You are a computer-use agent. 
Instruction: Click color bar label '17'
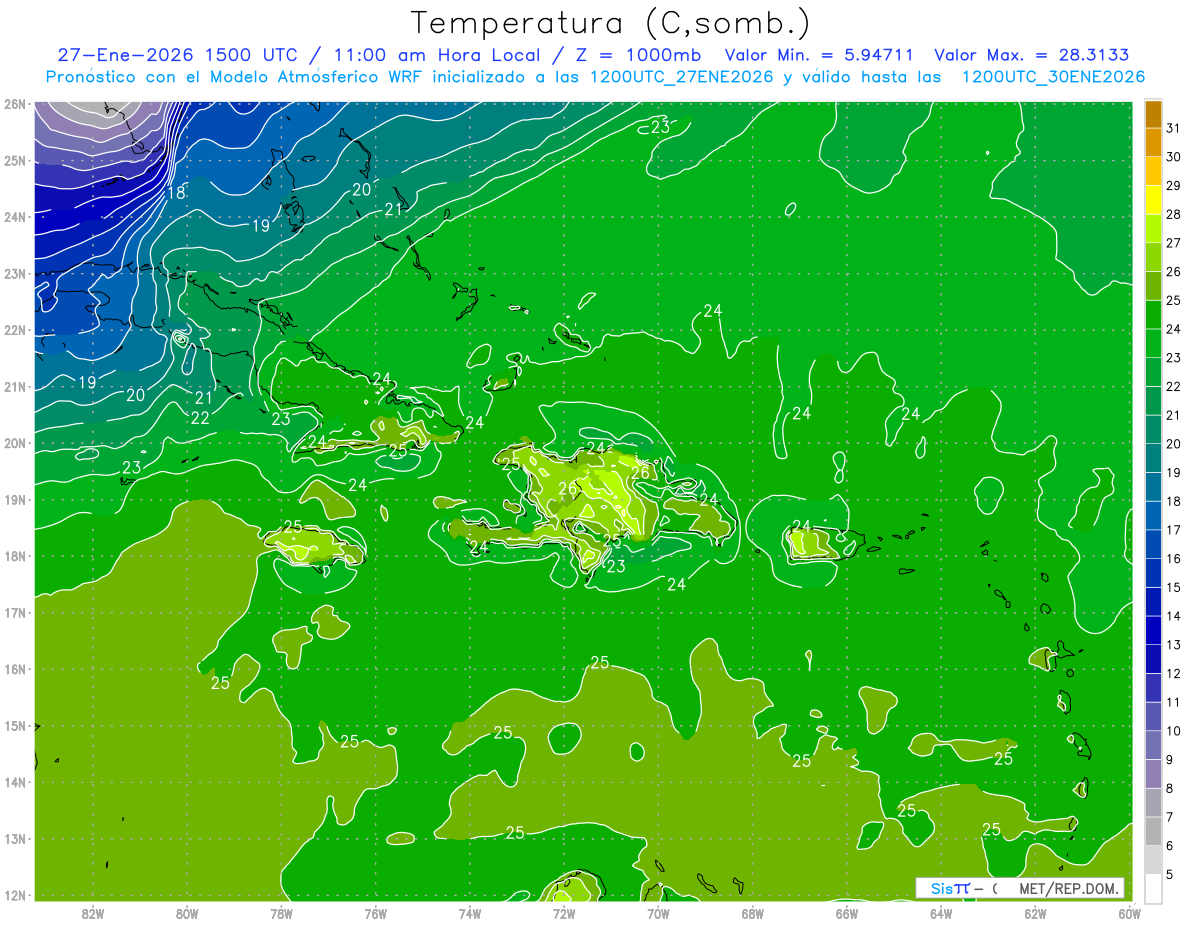1173,530
